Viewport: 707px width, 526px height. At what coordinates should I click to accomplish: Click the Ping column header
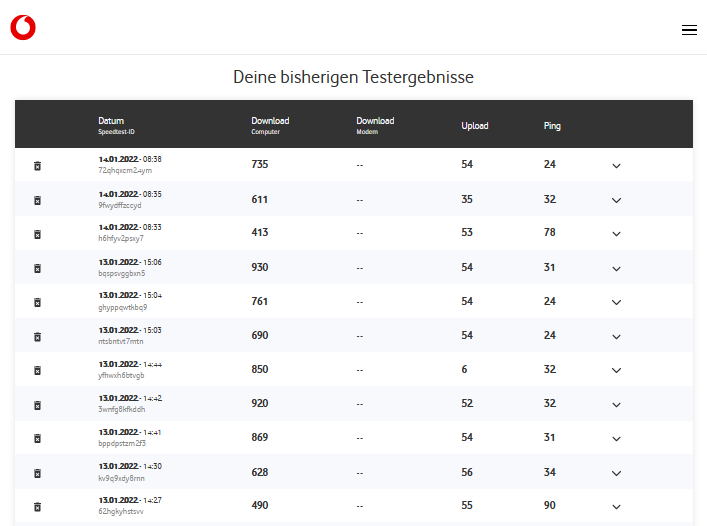pyautogui.click(x=552, y=126)
